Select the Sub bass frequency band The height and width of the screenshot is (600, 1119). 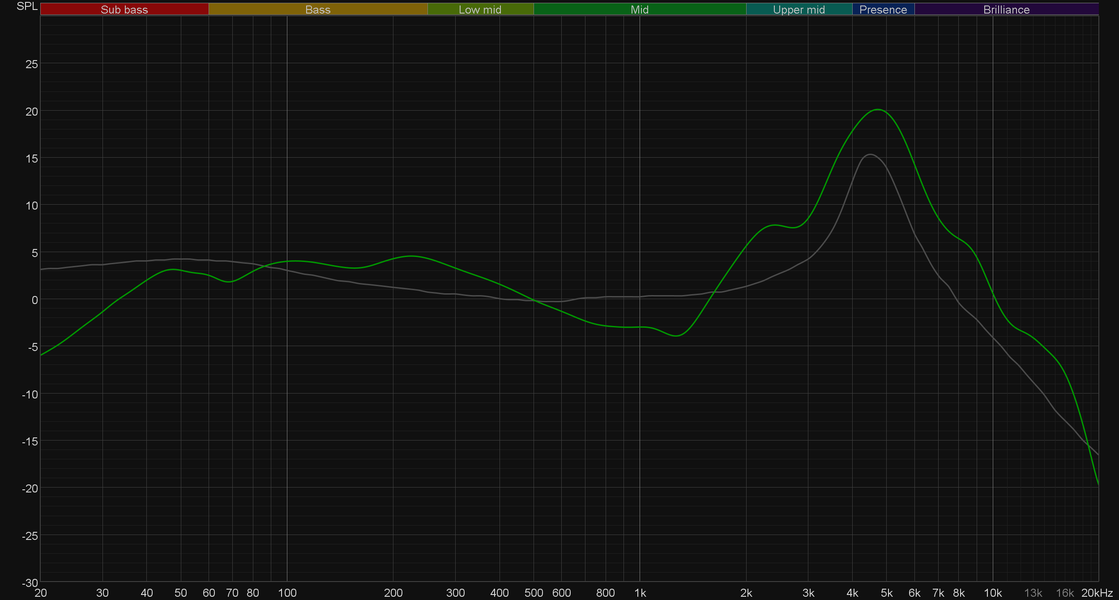click(x=124, y=9)
